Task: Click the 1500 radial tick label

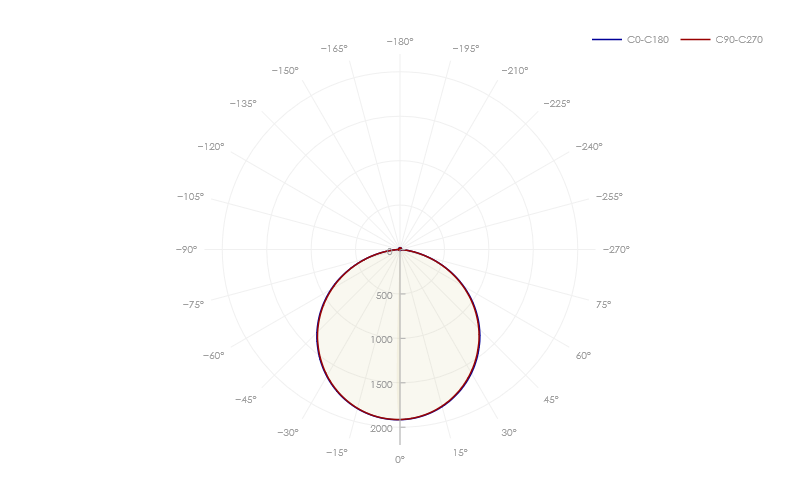Action: [x=381, y=385]
